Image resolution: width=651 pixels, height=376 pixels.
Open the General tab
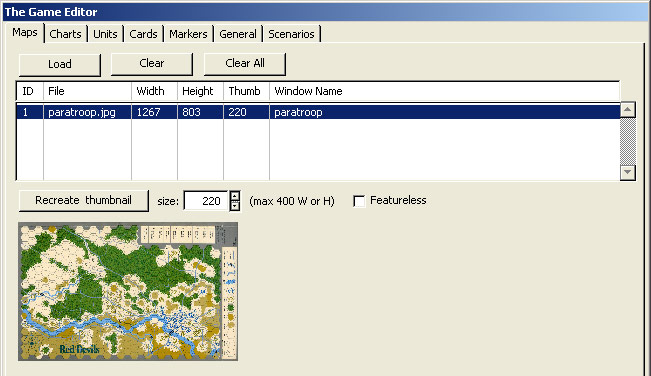(238, 34)
